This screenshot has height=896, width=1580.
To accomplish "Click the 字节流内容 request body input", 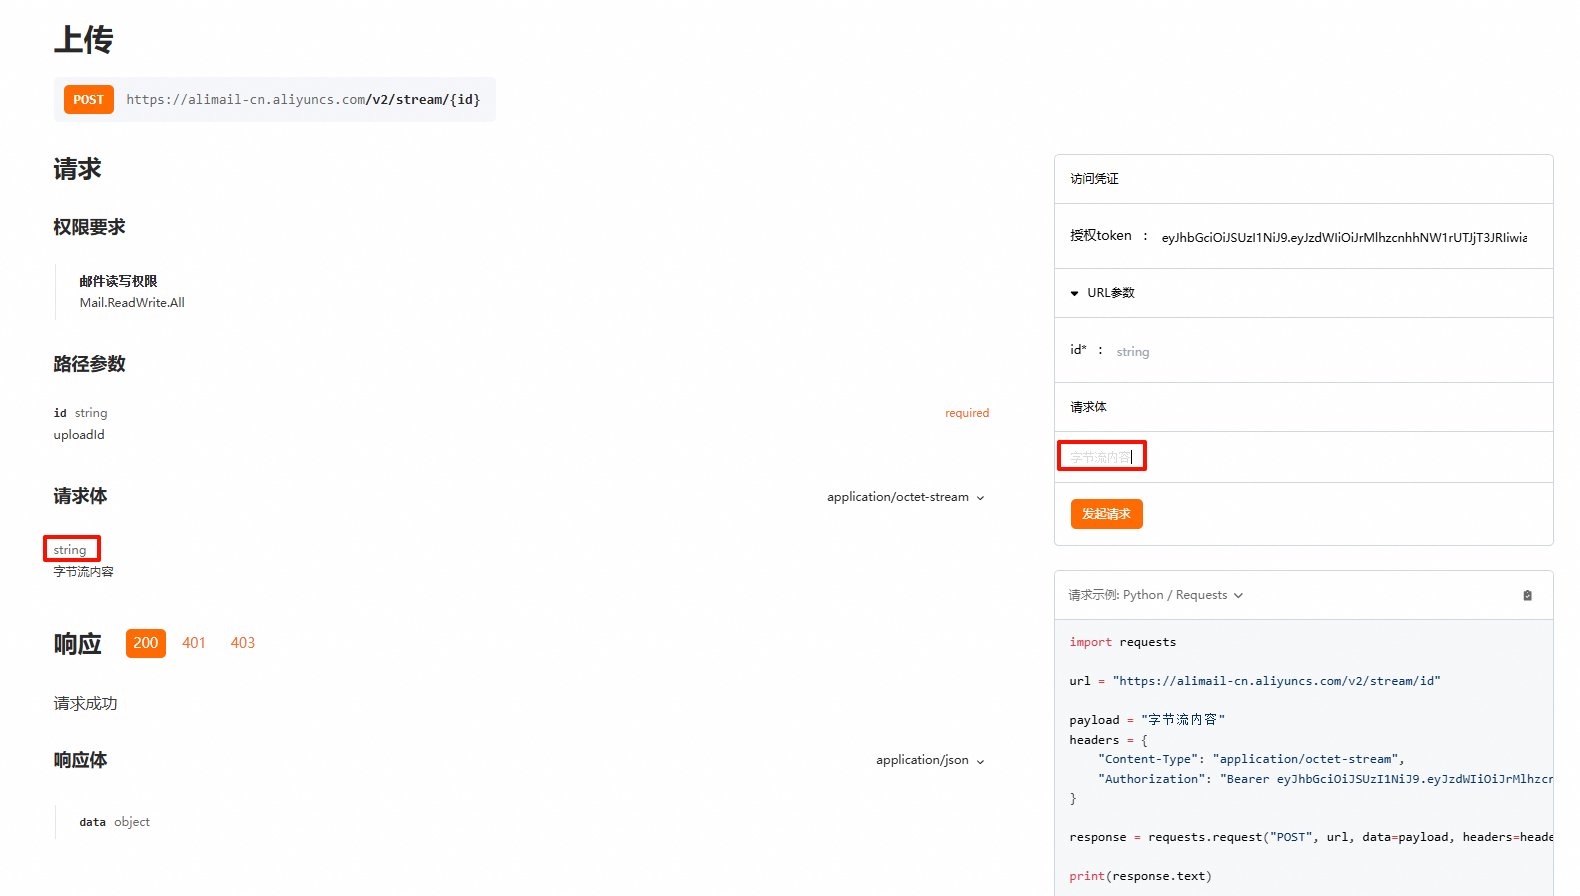I will 1102,457.
